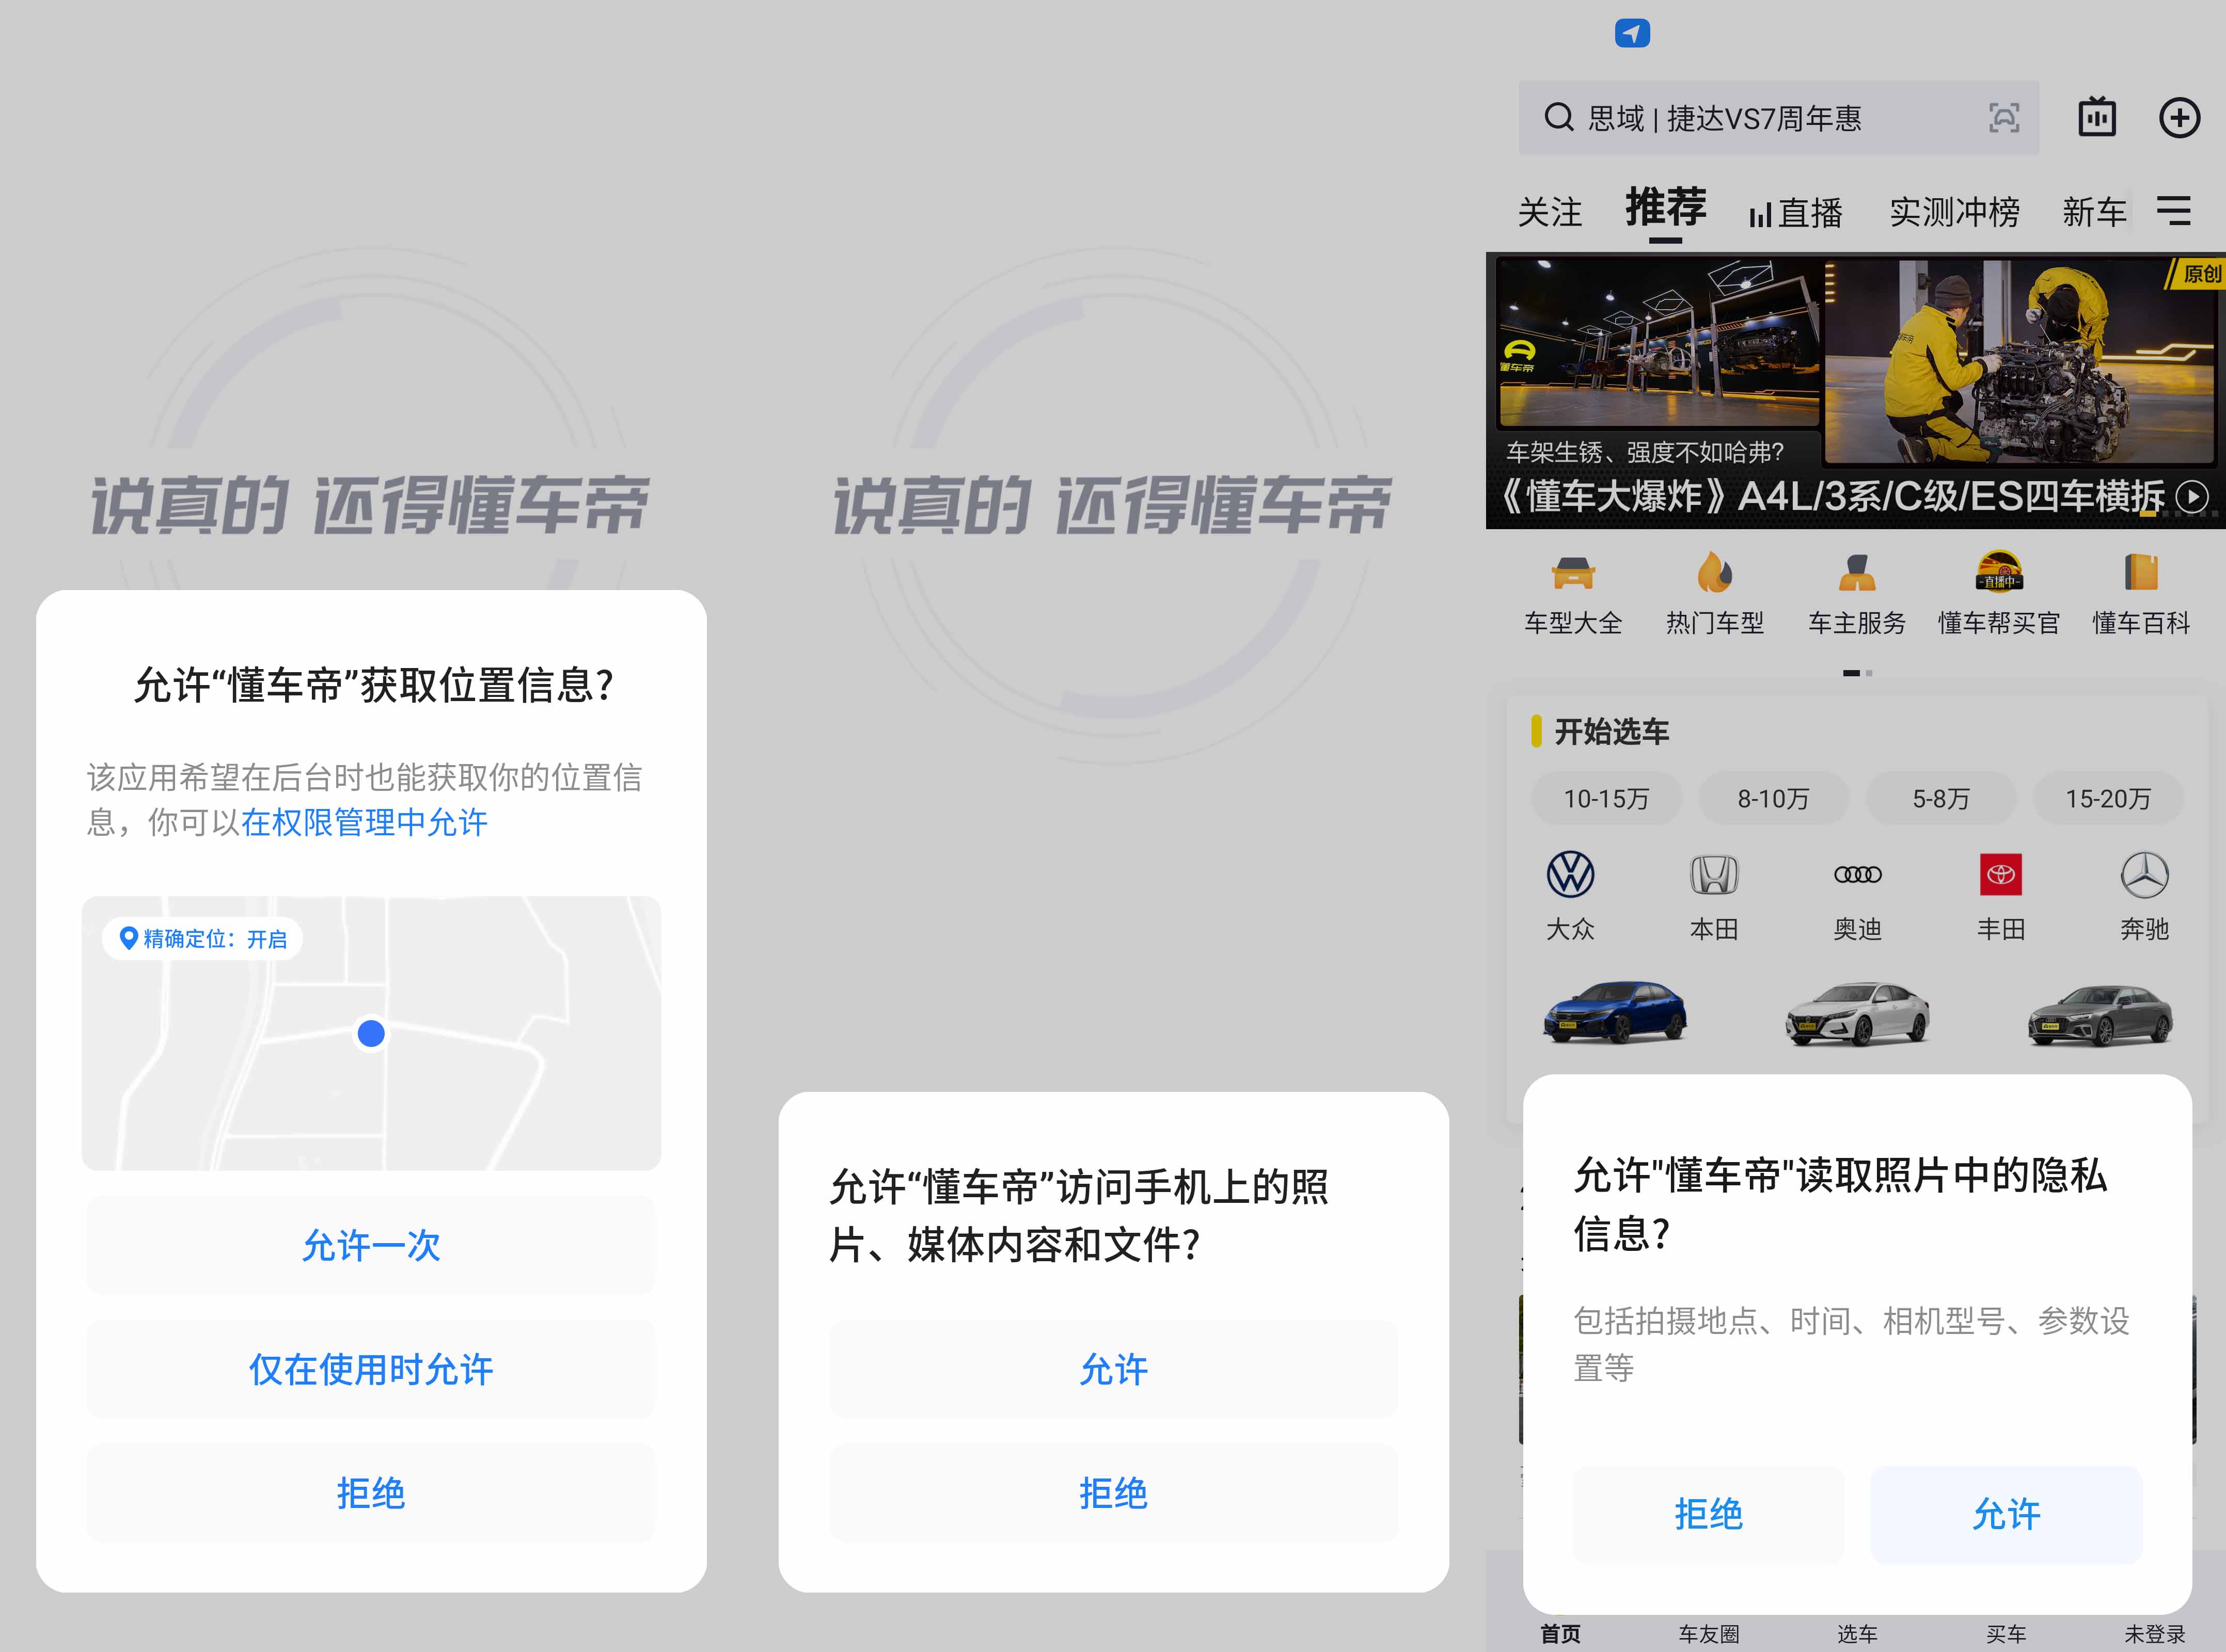Switch to 关注 tab
Image resolution: width=2226 pixels, height=1652 pixels.
1550,212
